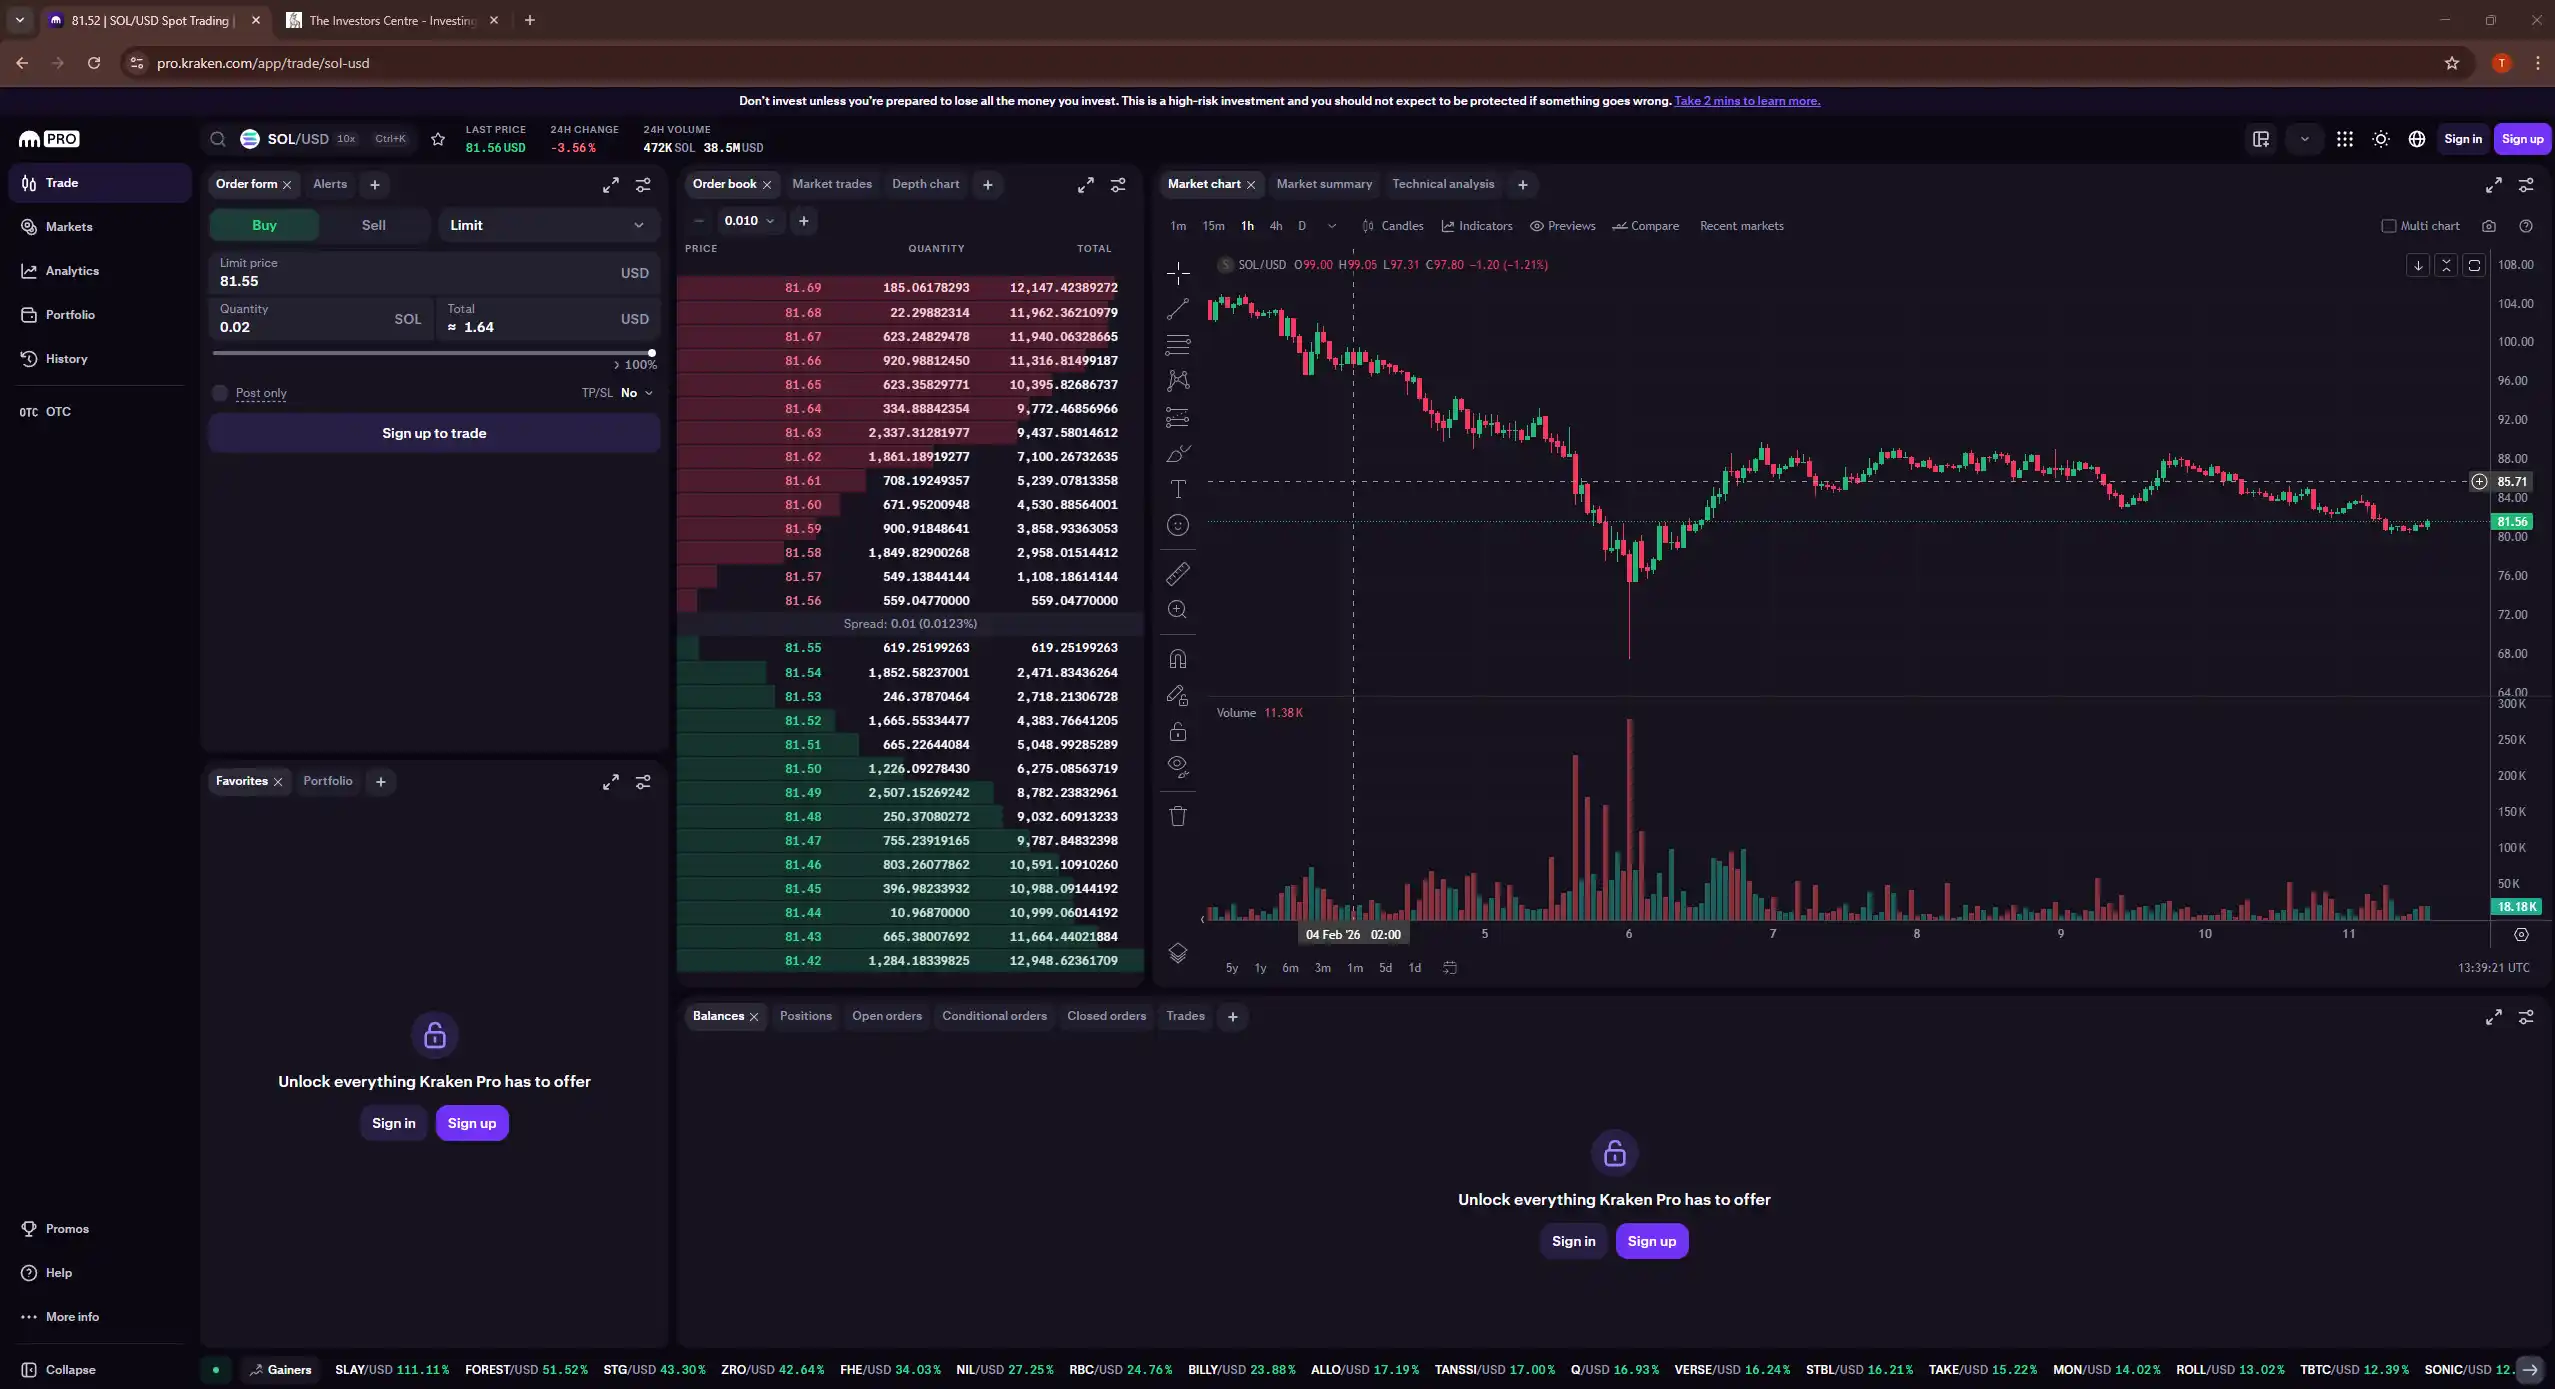The image size is (2555, 1389).
Task: Open chart axis settings gear
Action: coord(2521,934)
